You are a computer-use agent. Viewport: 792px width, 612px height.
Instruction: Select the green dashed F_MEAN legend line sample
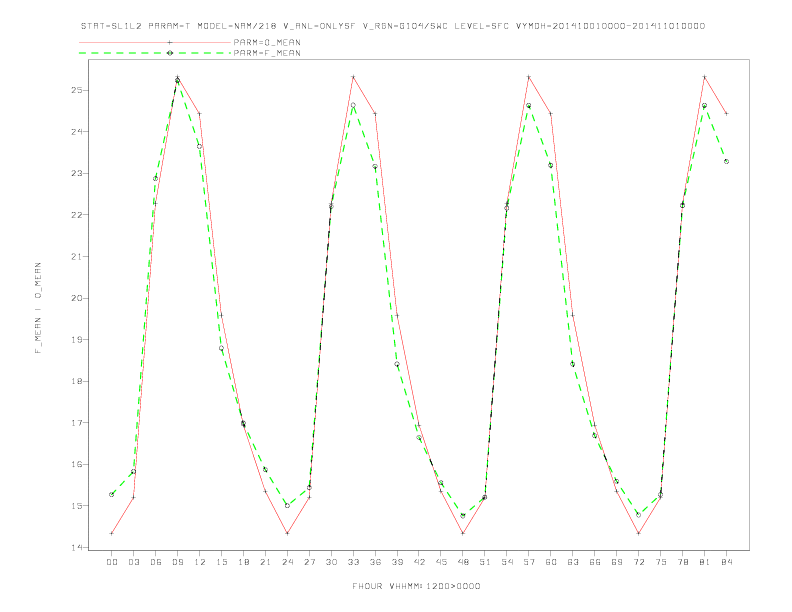tap(155, 53)
